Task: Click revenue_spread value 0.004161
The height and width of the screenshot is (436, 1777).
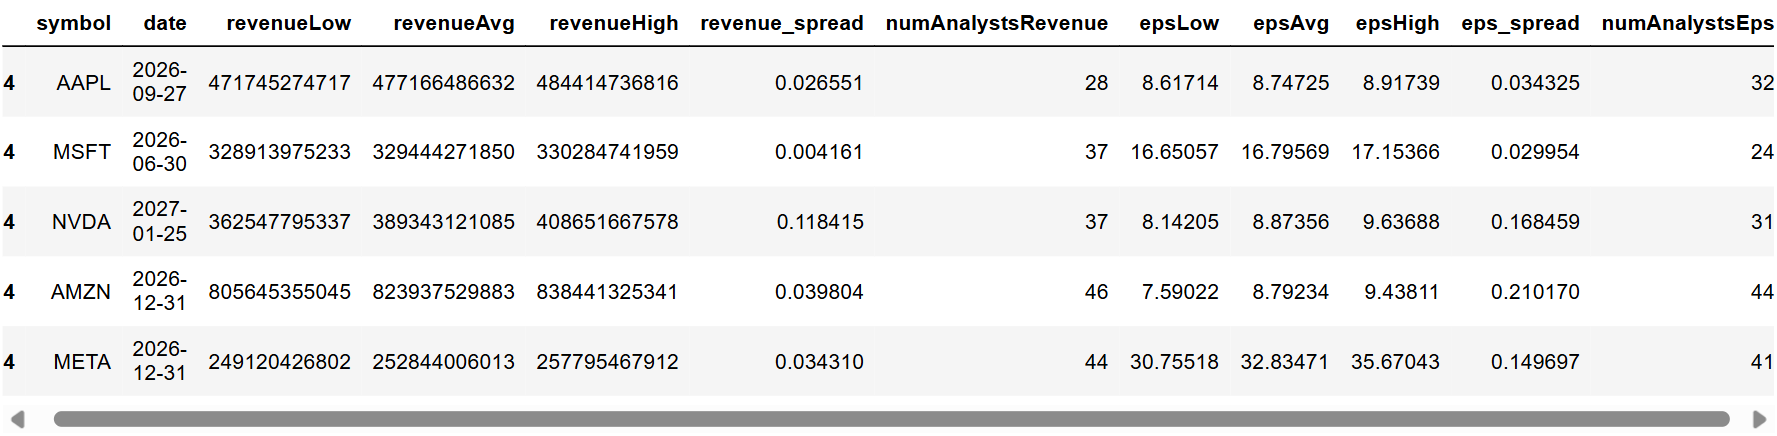Action: (819, 152)
